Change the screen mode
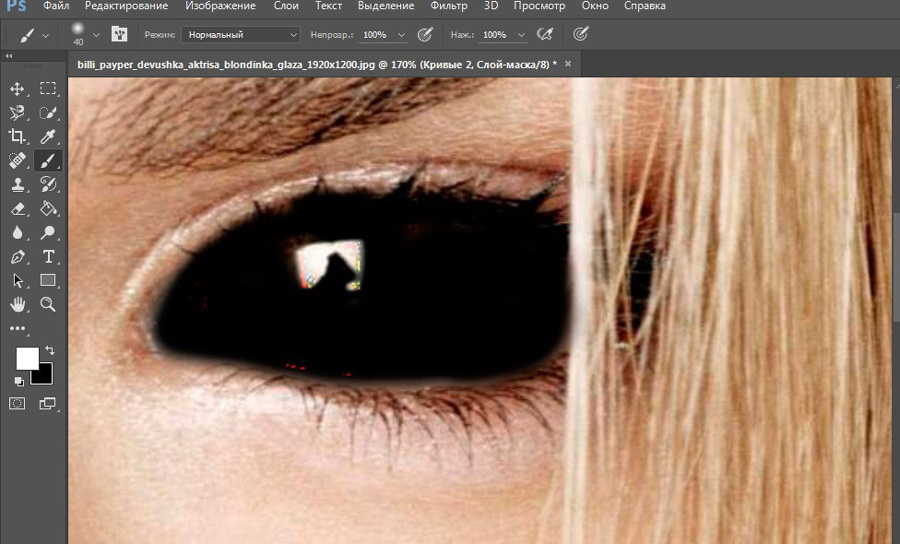This screenshot has width=900, height=544. pyautogui.click(x=48, y=404)
